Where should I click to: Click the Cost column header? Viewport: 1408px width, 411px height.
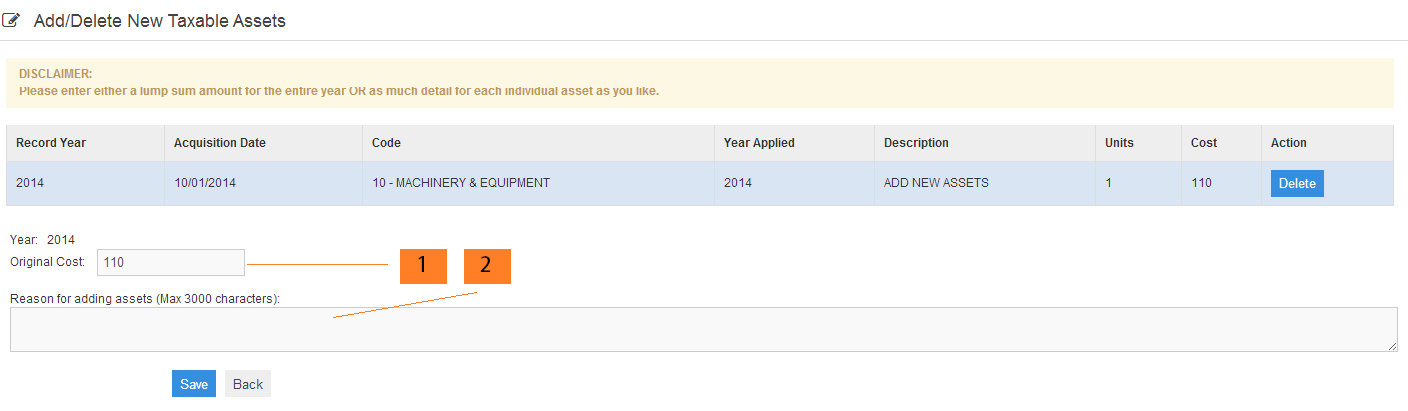1204,143
